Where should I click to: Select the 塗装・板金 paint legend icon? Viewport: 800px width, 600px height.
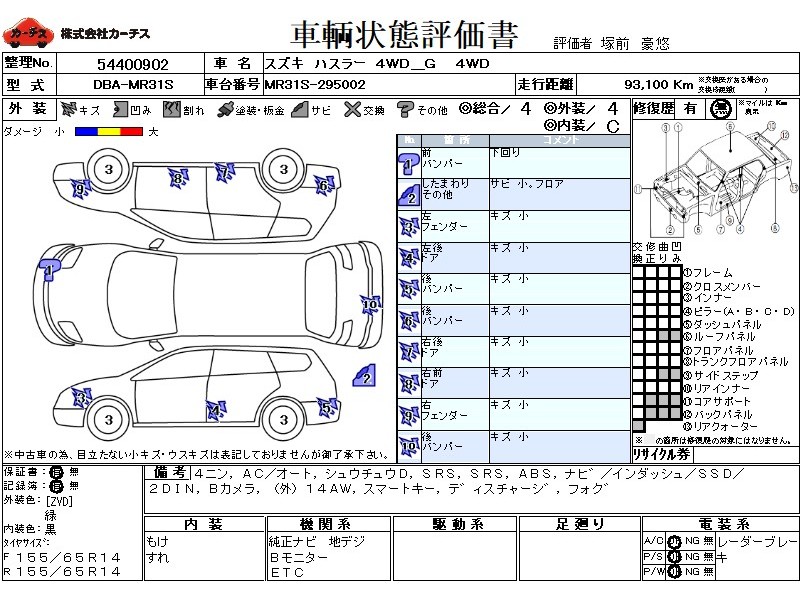click(x=224, y=109)
